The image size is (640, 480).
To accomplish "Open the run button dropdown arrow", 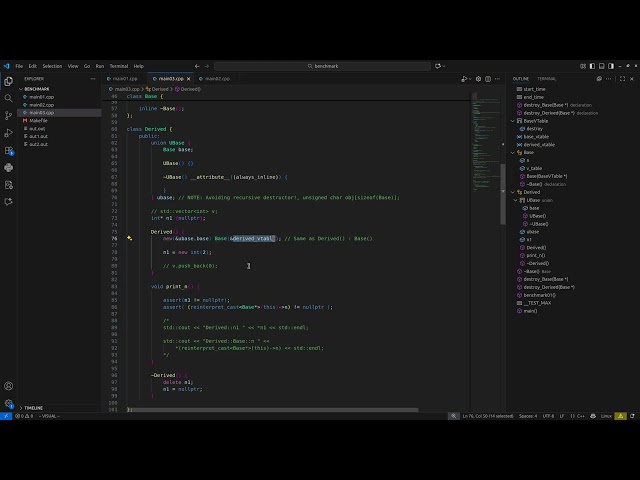I will 470,79.
